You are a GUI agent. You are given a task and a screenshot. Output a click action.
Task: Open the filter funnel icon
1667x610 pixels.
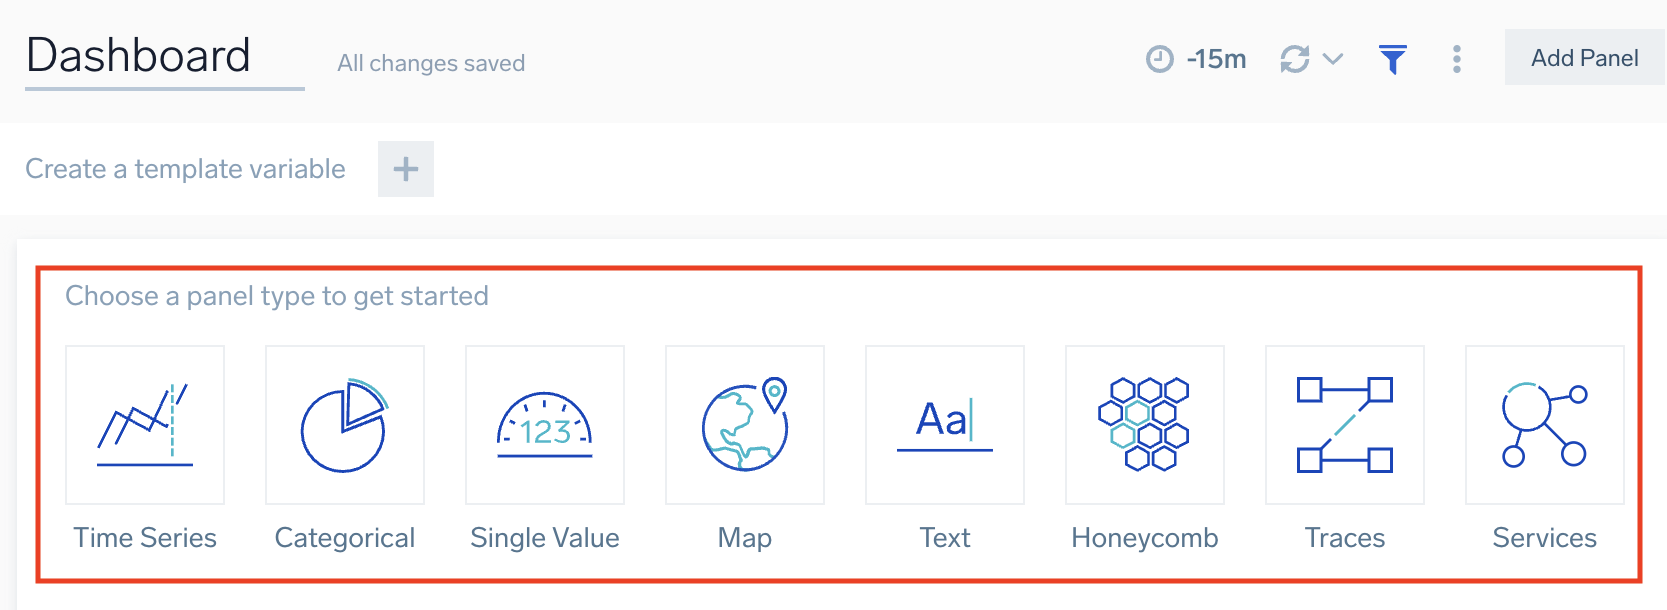click(1392, 59)
